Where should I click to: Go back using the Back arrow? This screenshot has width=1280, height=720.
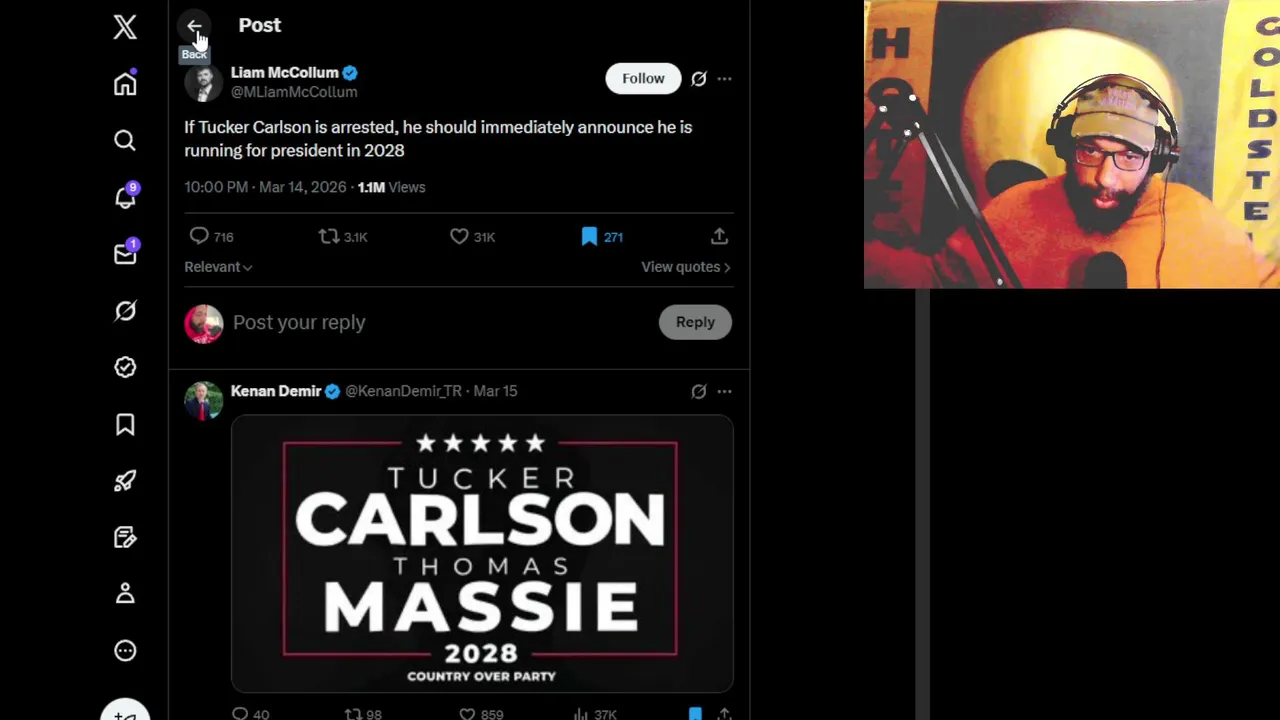(x=194, y=26)
